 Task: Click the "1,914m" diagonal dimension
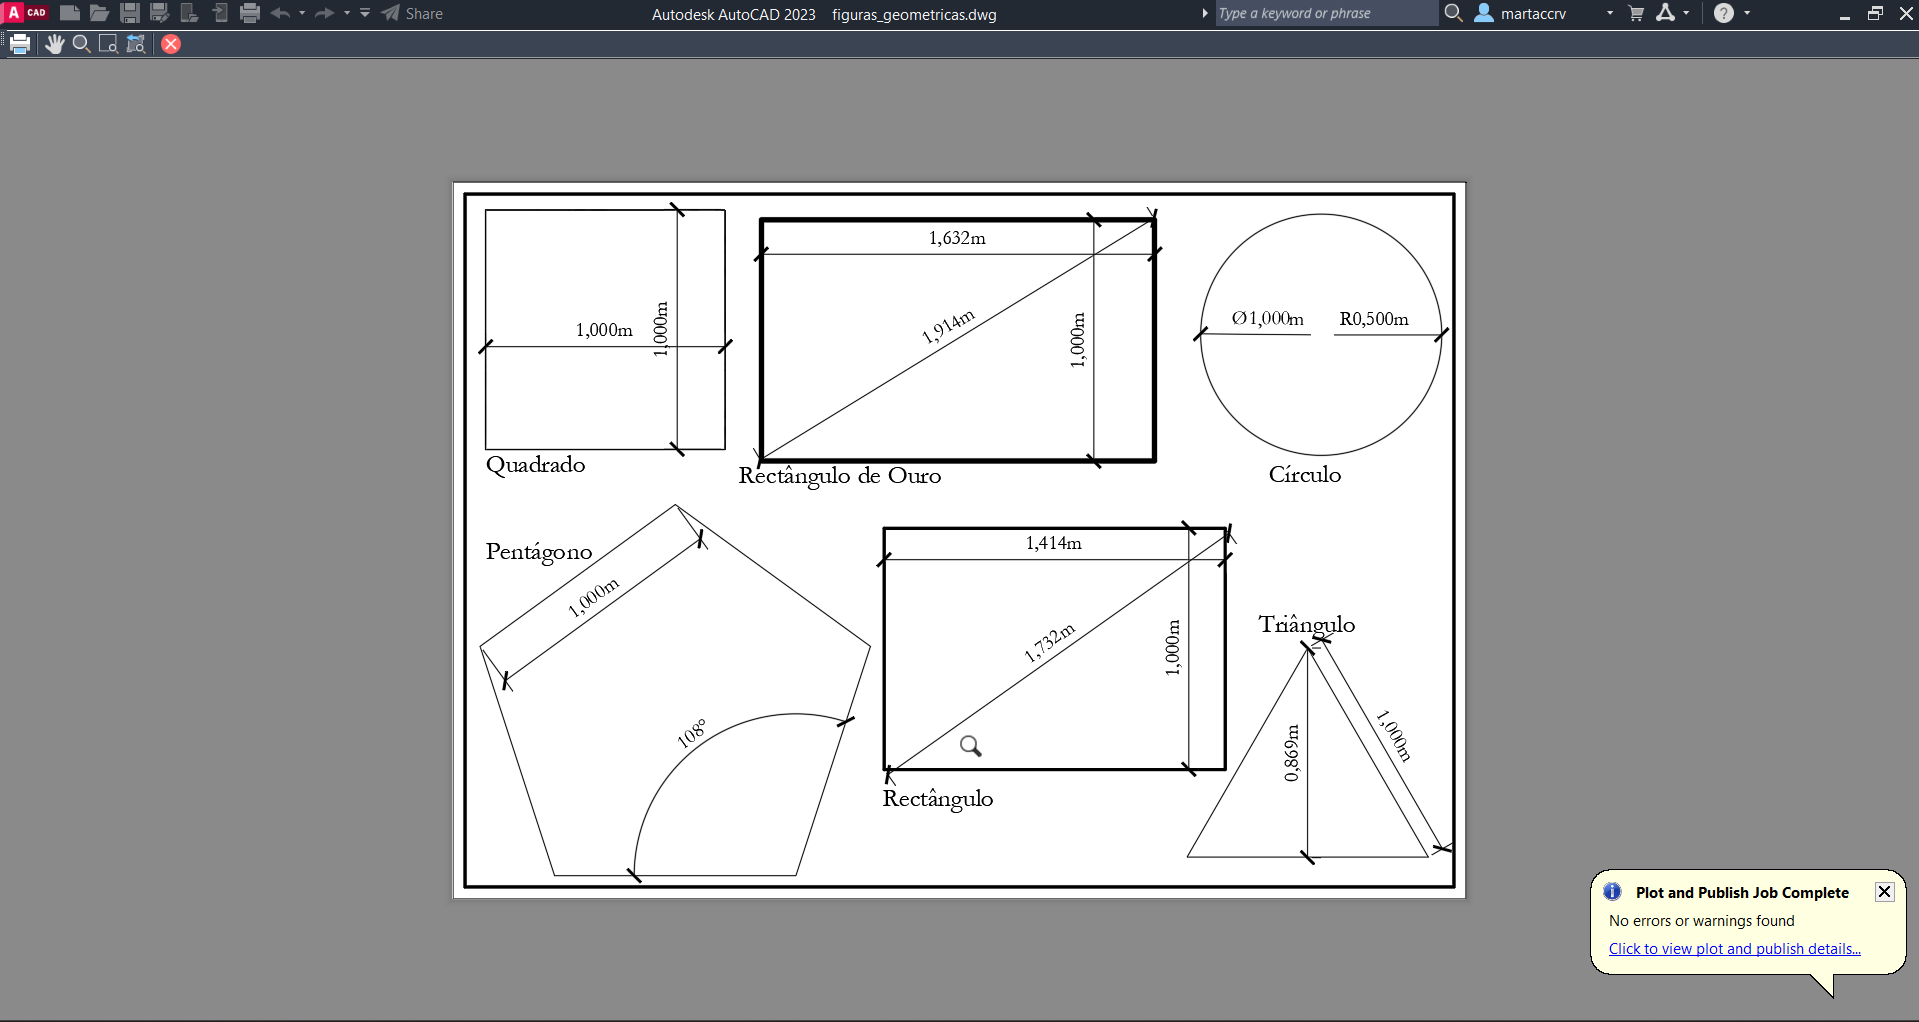[x=948, y=327]
